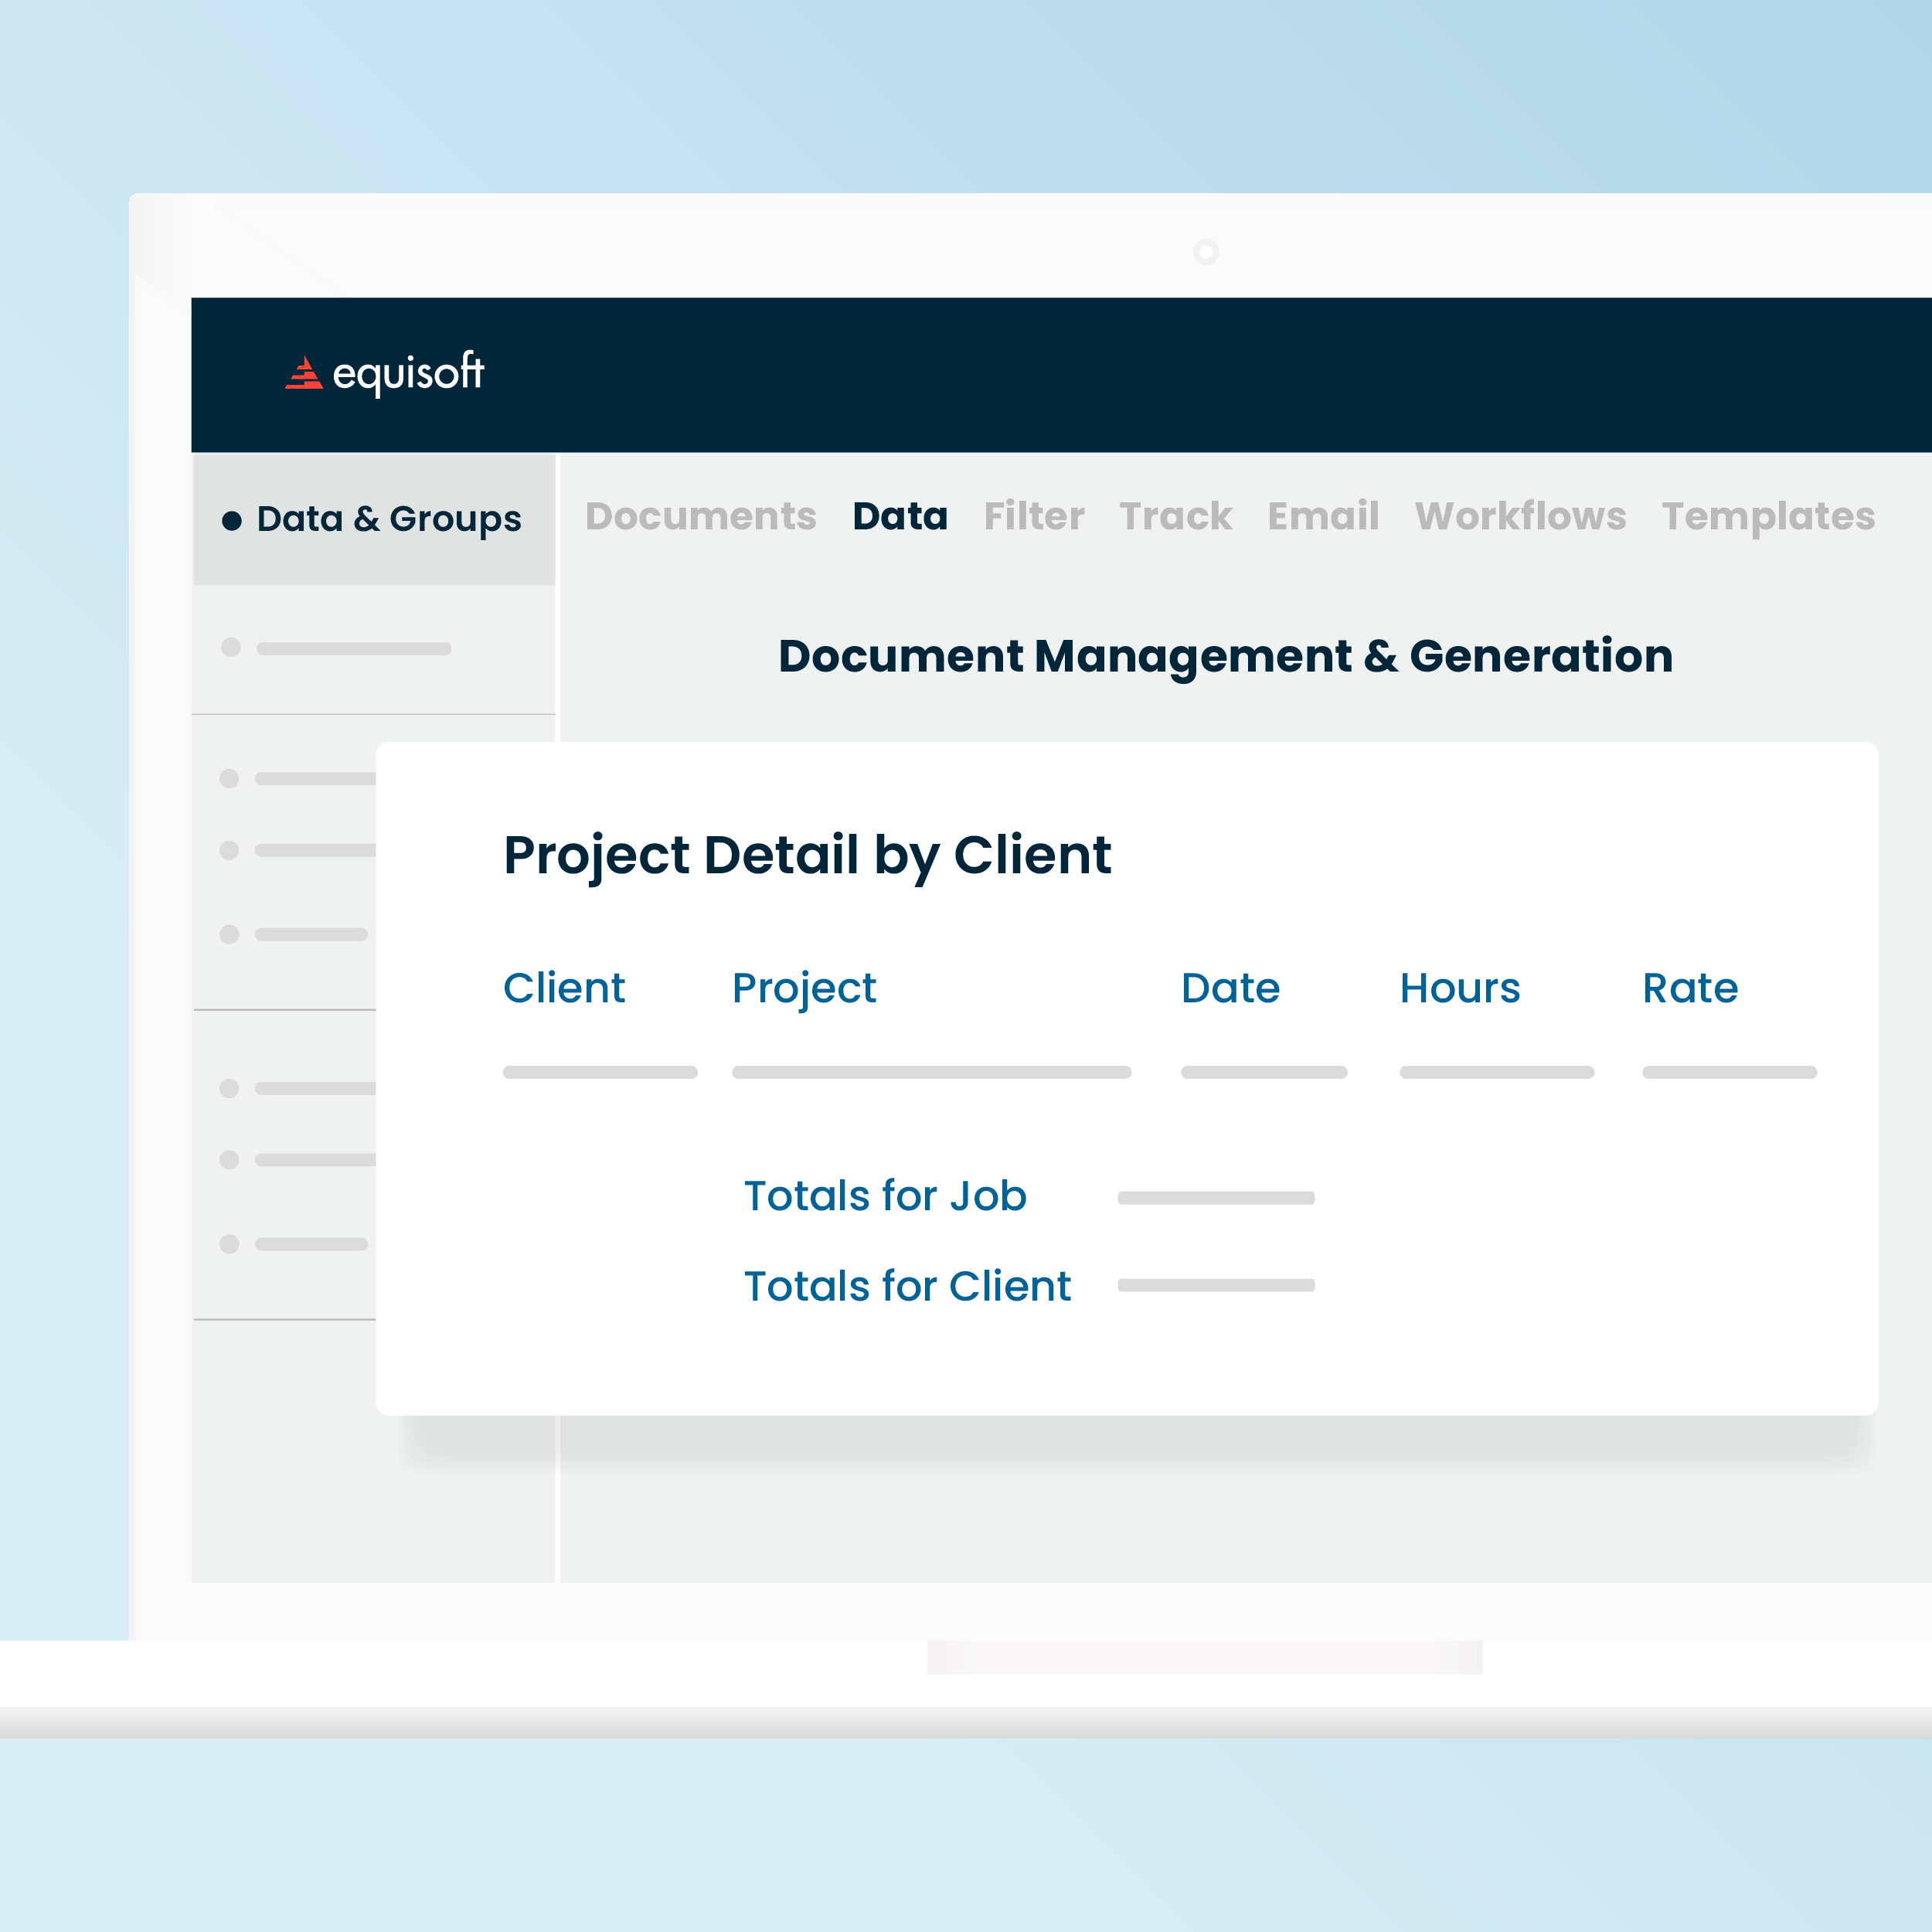
Task: Click the first placeholder item bullet in sidebar
Action: 231,648
